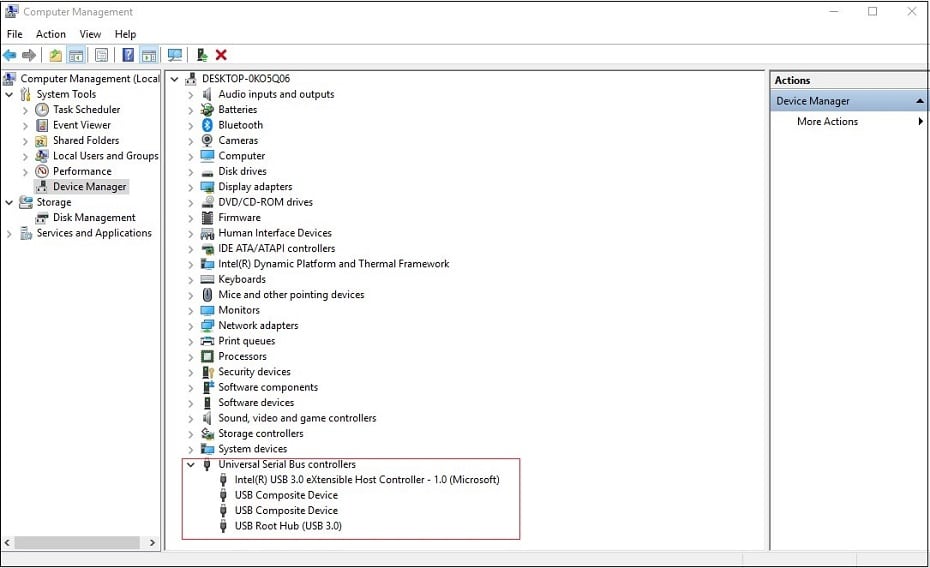
Task: Click the Processors chip icon
Action: coord(207,356)
